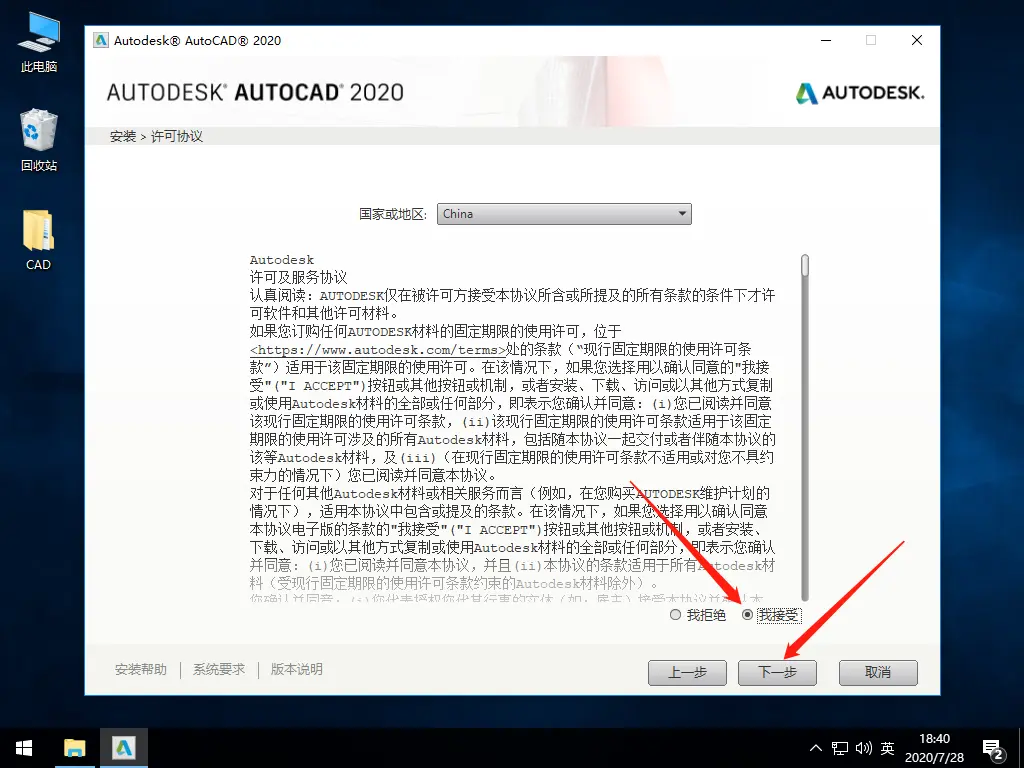Screen dimensions: 1024x768
Task: Minimize the AutoCAD installer window
Action: [x=826, y=40]
